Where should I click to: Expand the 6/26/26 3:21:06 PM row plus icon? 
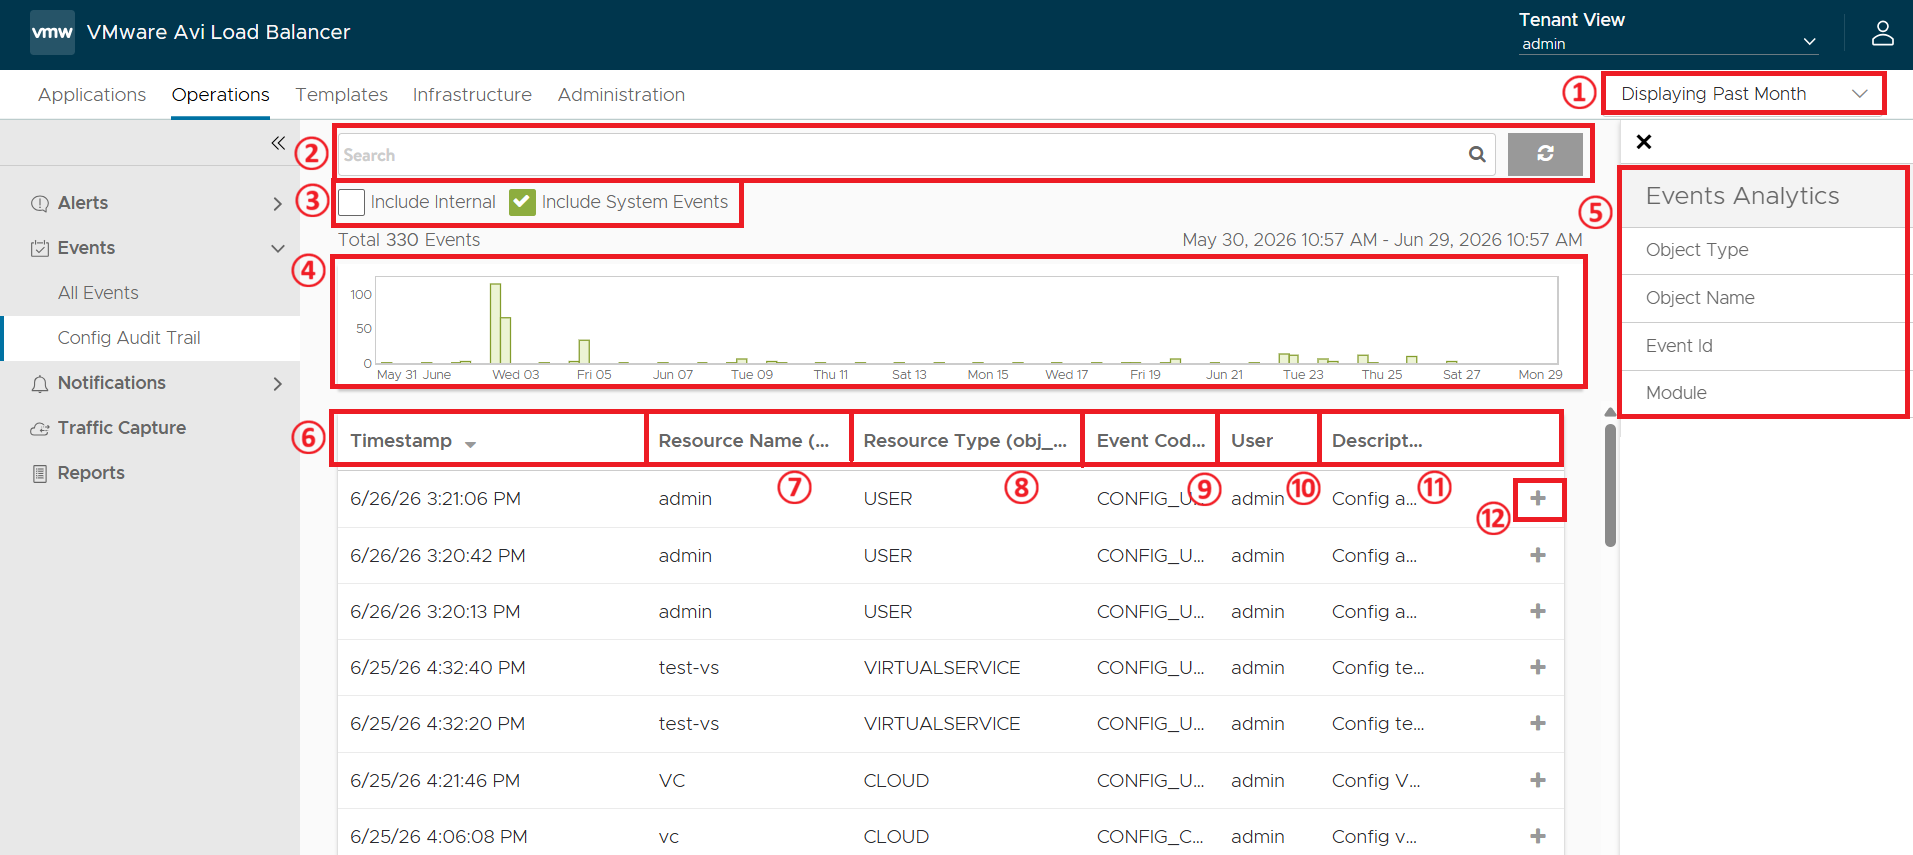pos(1538,498)
